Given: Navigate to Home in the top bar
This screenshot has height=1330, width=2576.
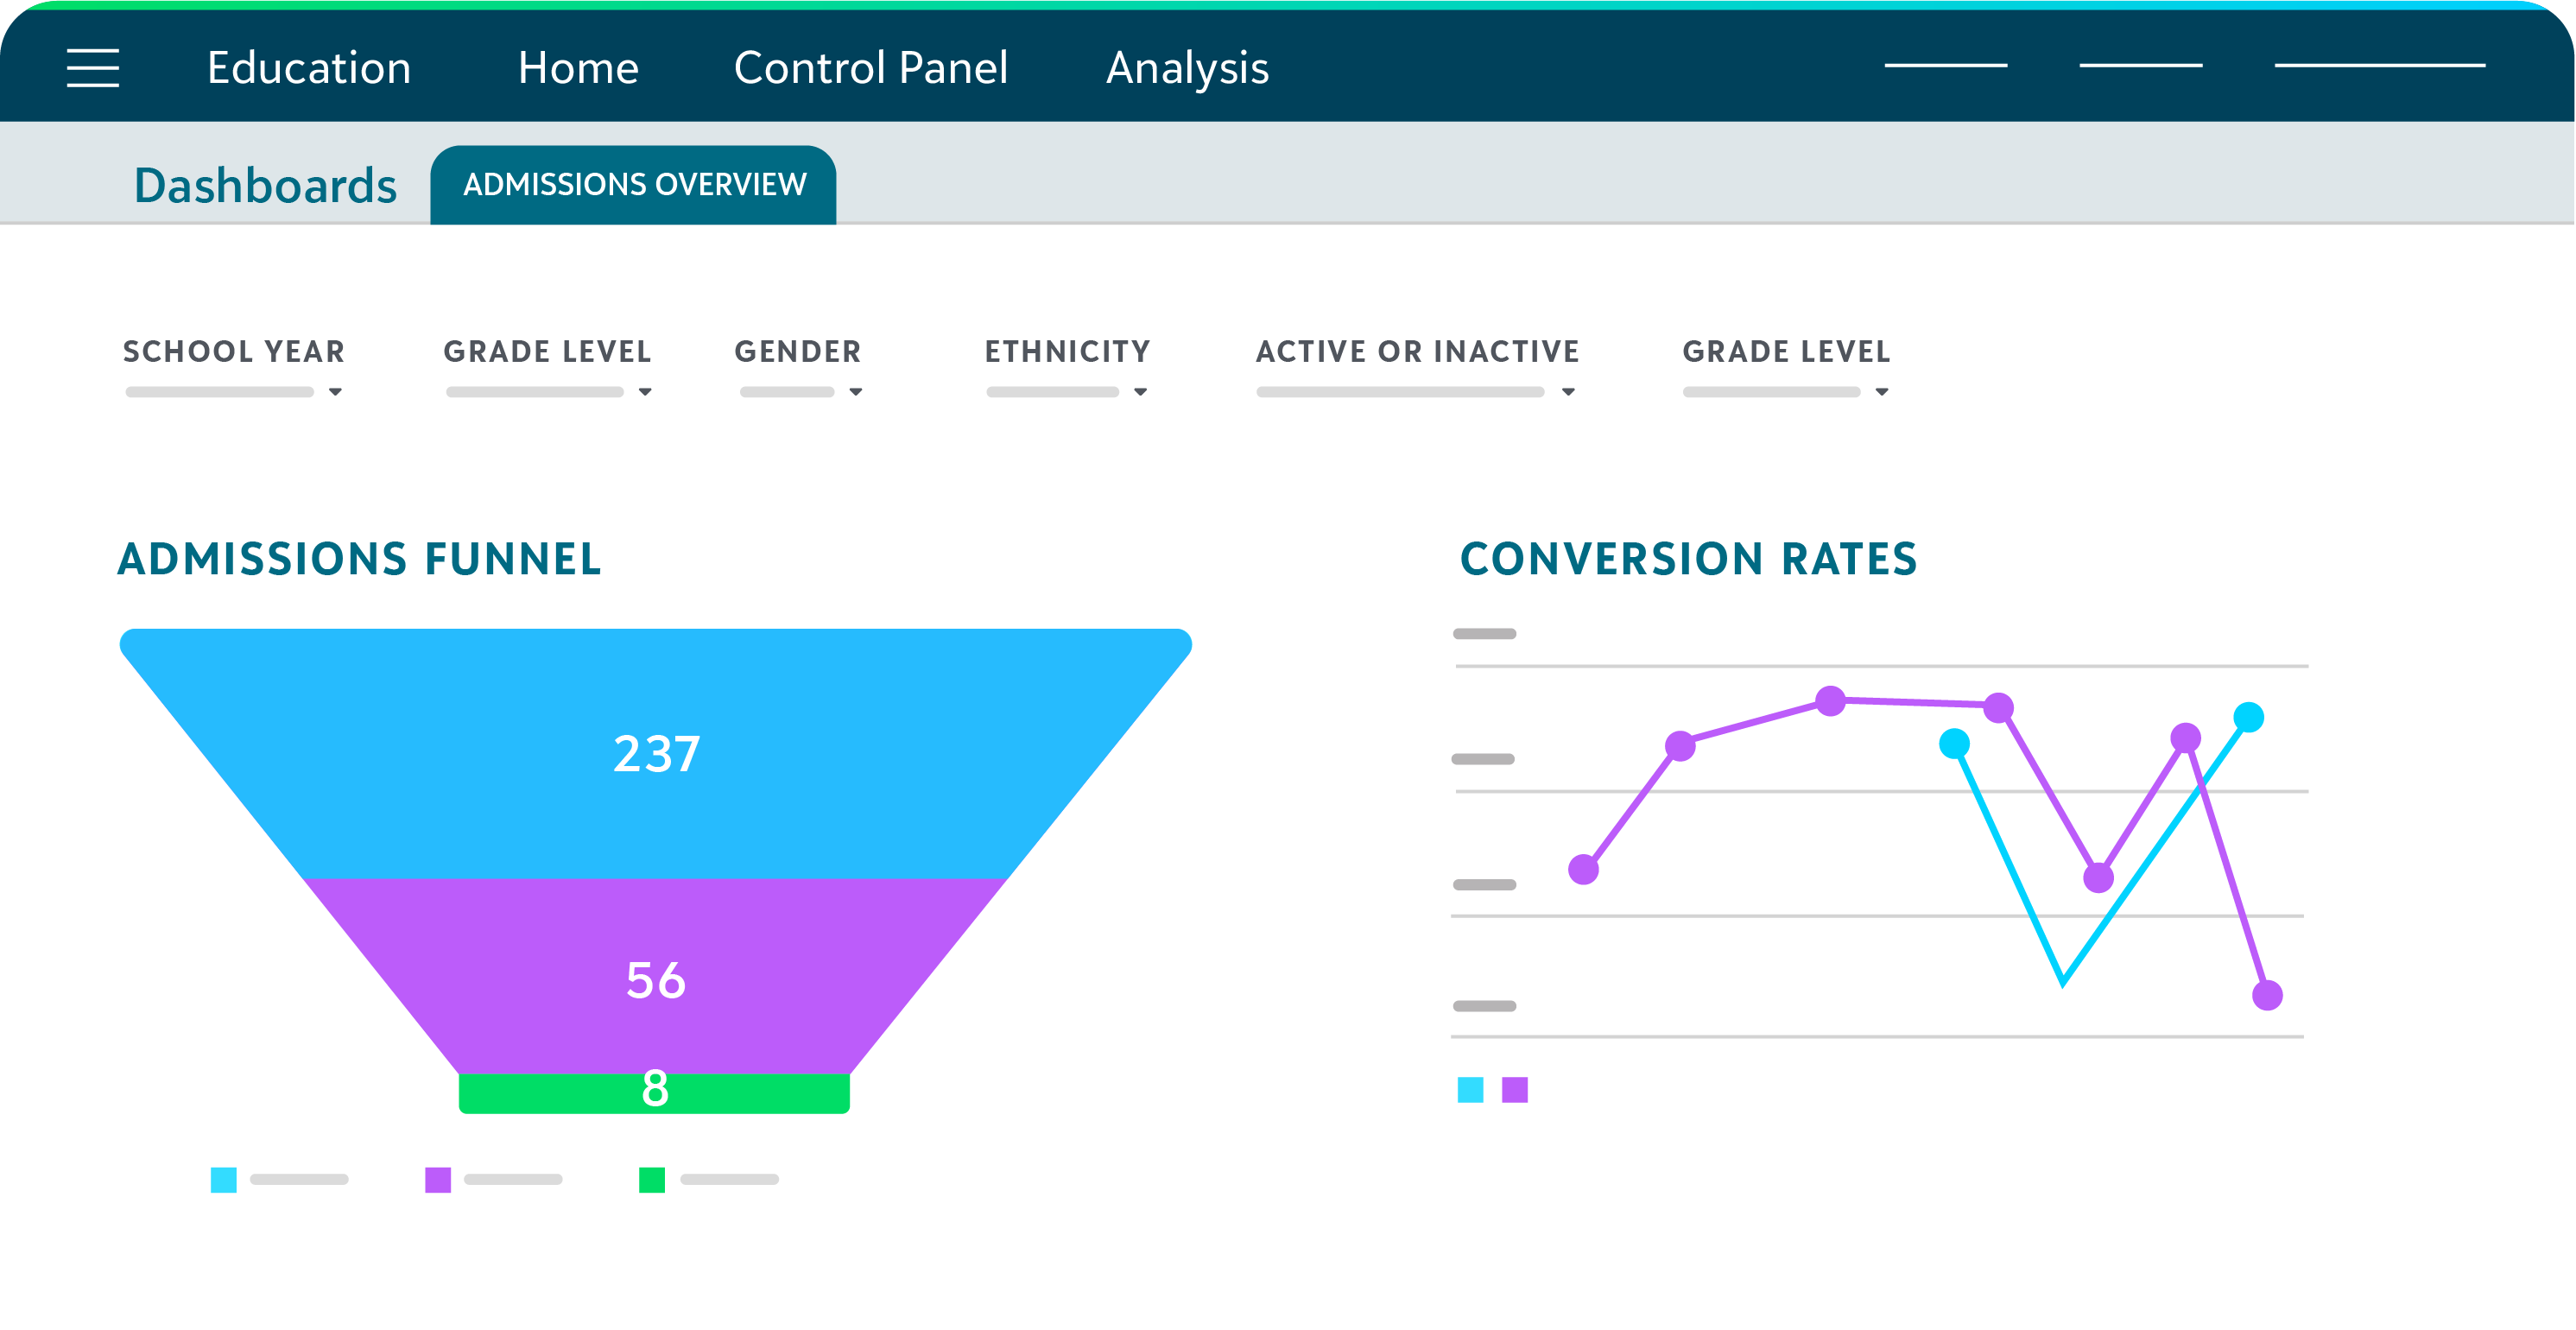Looking at the screenshot, I should click(x=578, y=68).
